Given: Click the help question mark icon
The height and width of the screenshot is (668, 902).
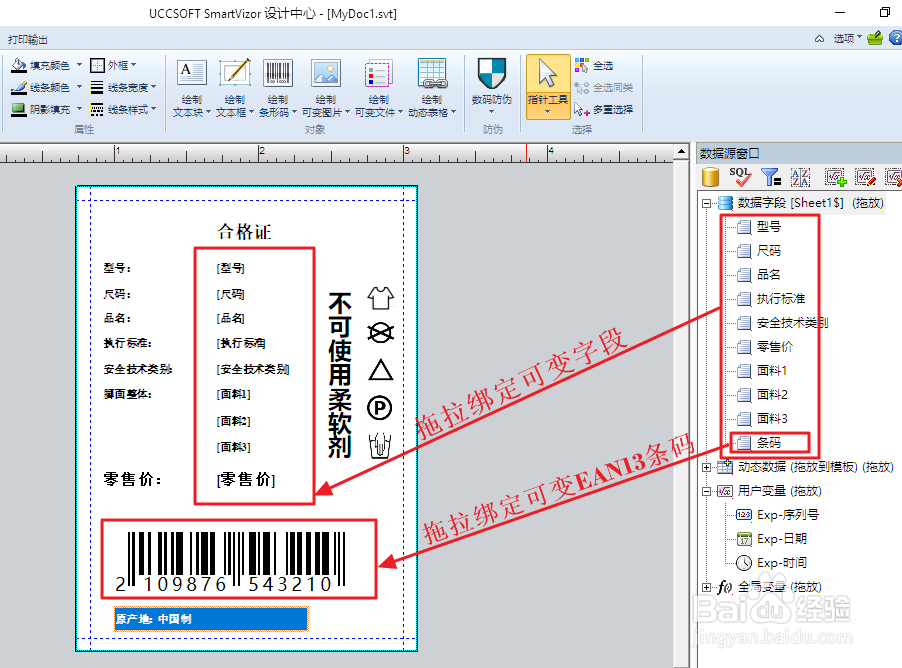Looking at the screenshot, I should tap(896, 39).
